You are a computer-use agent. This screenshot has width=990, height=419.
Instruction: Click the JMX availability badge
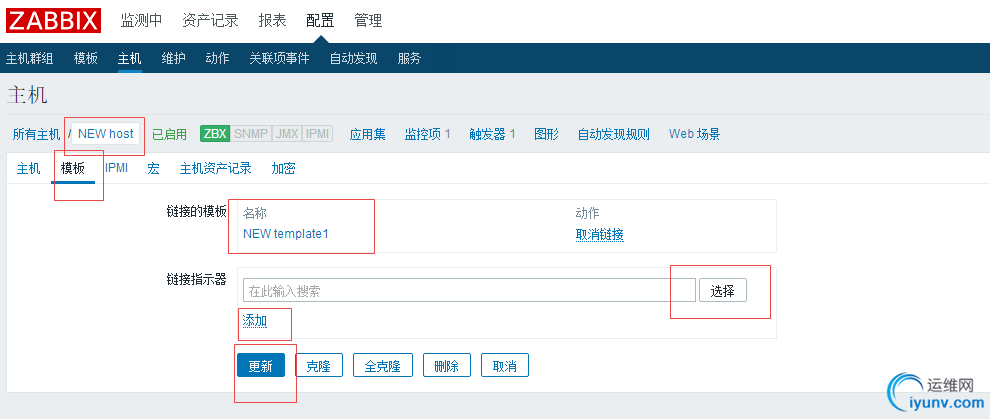(x=287, y=134)
